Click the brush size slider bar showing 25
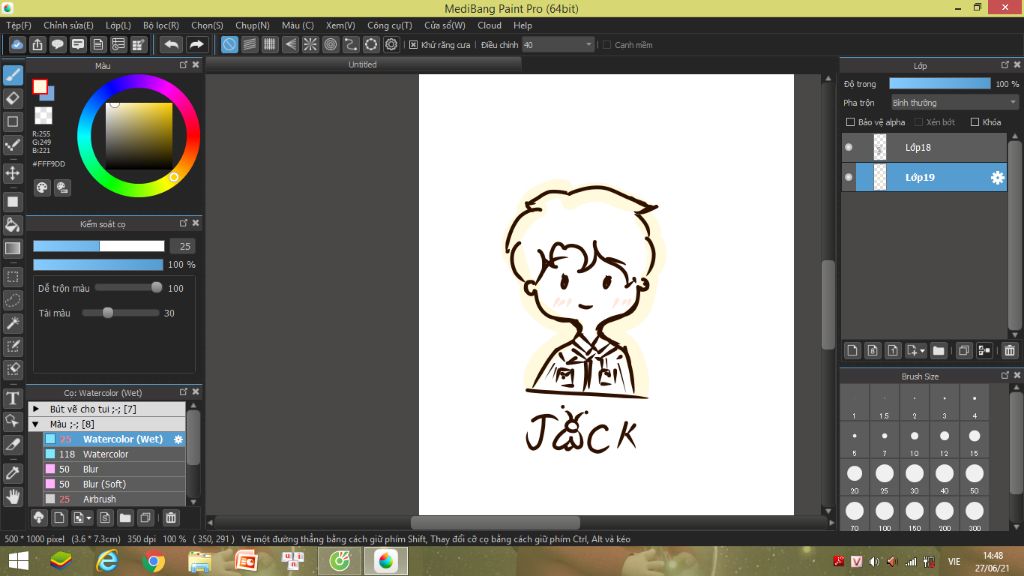 point(99,246)
